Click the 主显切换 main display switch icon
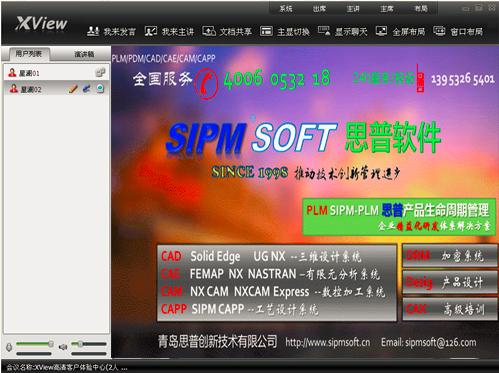Viewport: 499px width, 373px height. point(266,31)
